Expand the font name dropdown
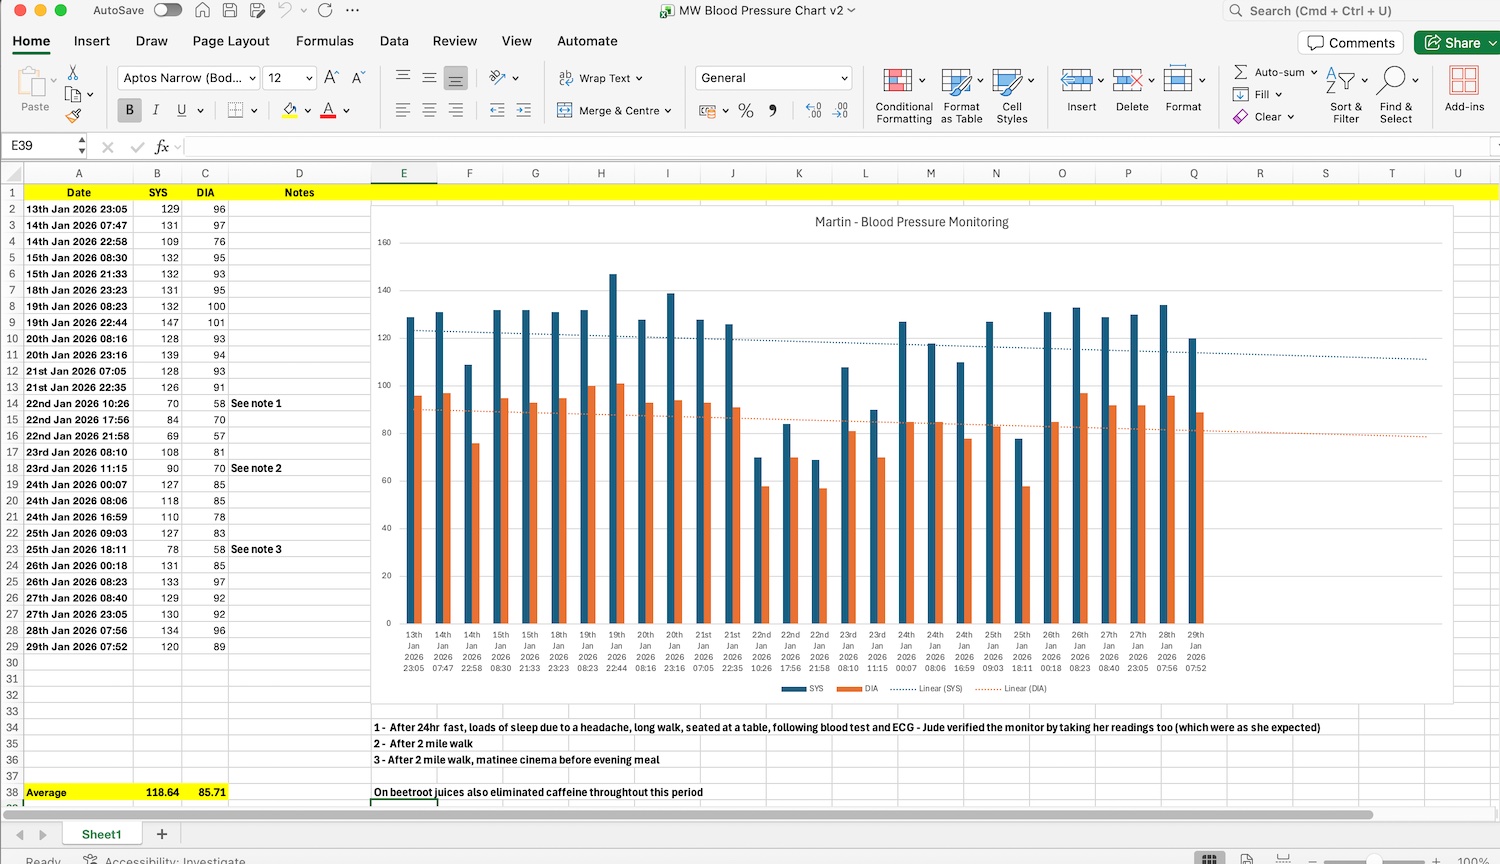This screenshot has width=1500, height=864. coord(253,78)
